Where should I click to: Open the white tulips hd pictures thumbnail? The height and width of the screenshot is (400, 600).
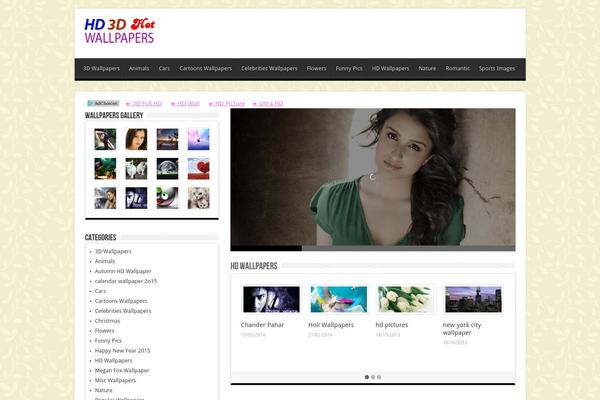point(406,299)
